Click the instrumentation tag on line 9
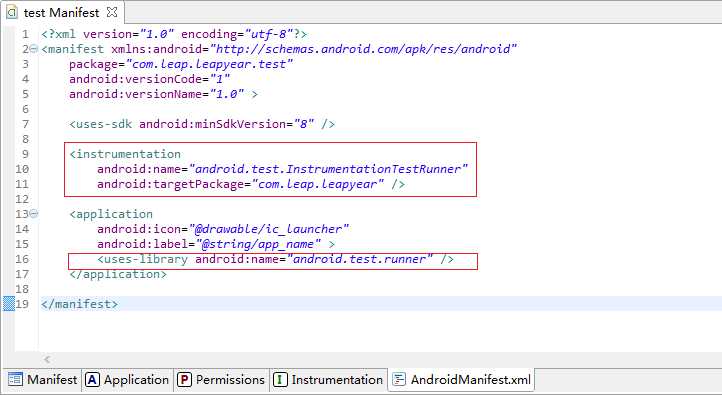The width and height of the screenshot is (722, 395). click(x=125, y=154)
